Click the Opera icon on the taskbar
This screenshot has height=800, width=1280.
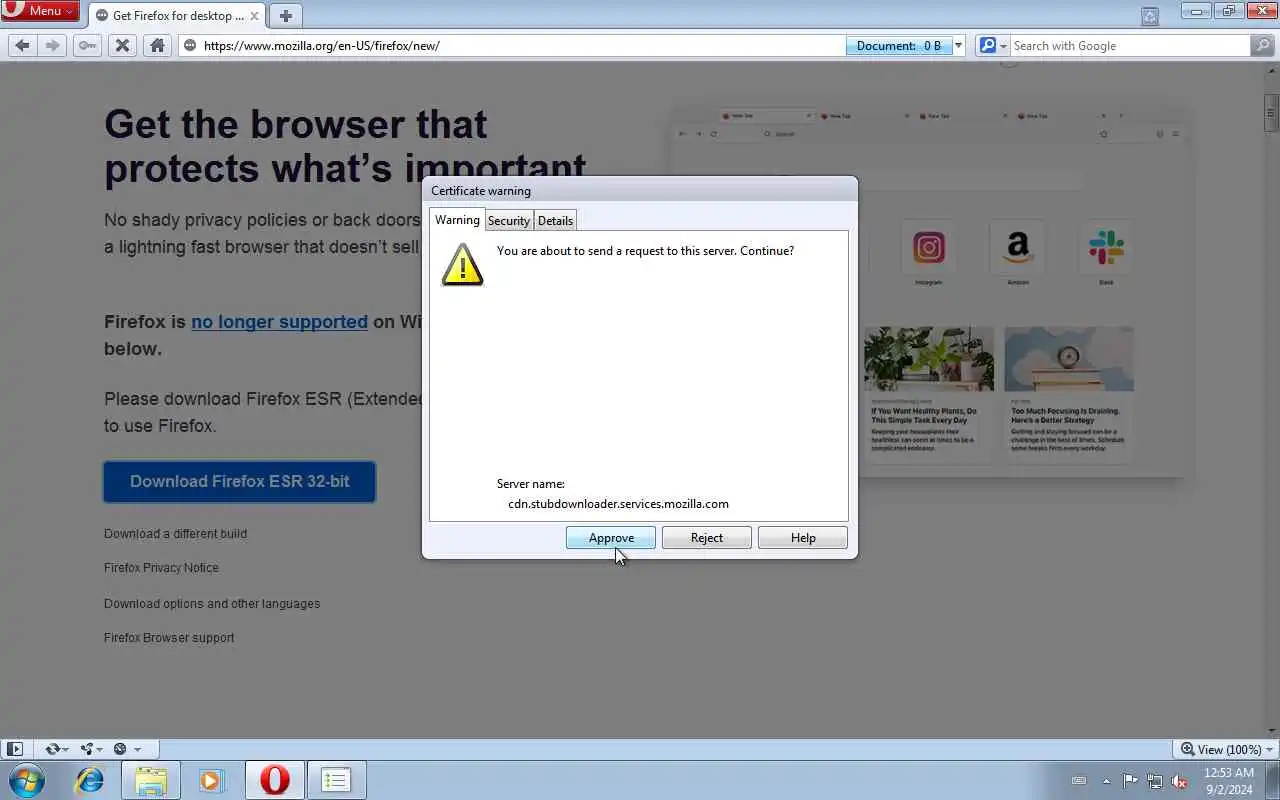point(274,780)
